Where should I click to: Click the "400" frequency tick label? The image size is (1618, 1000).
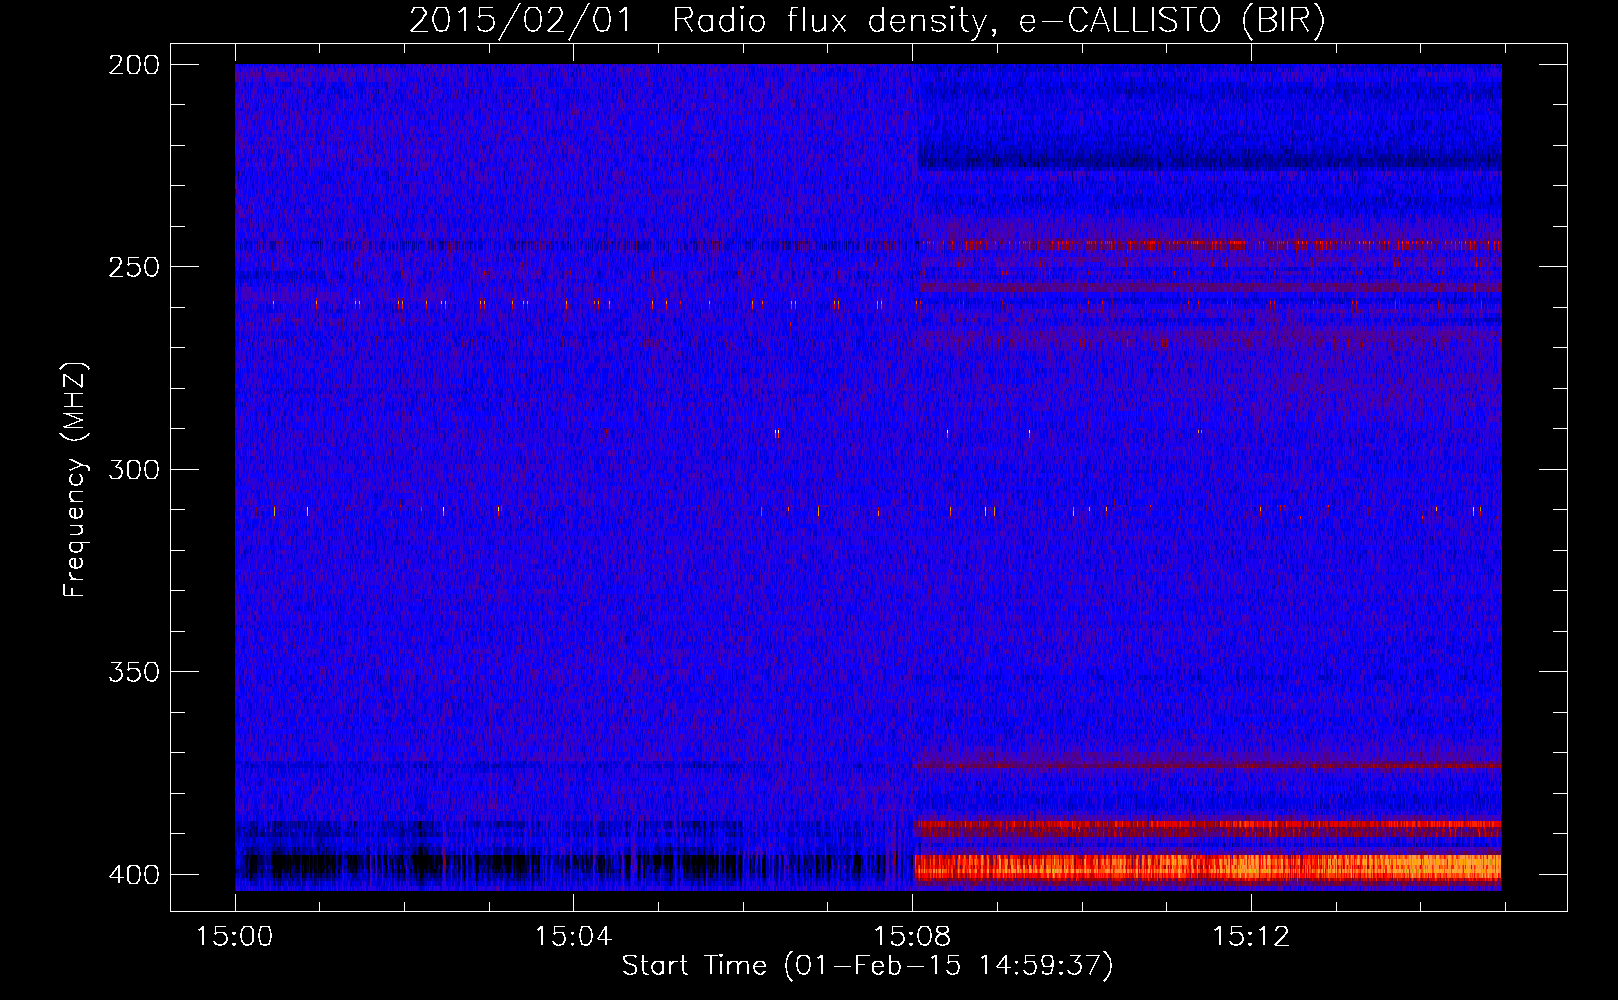134,874
